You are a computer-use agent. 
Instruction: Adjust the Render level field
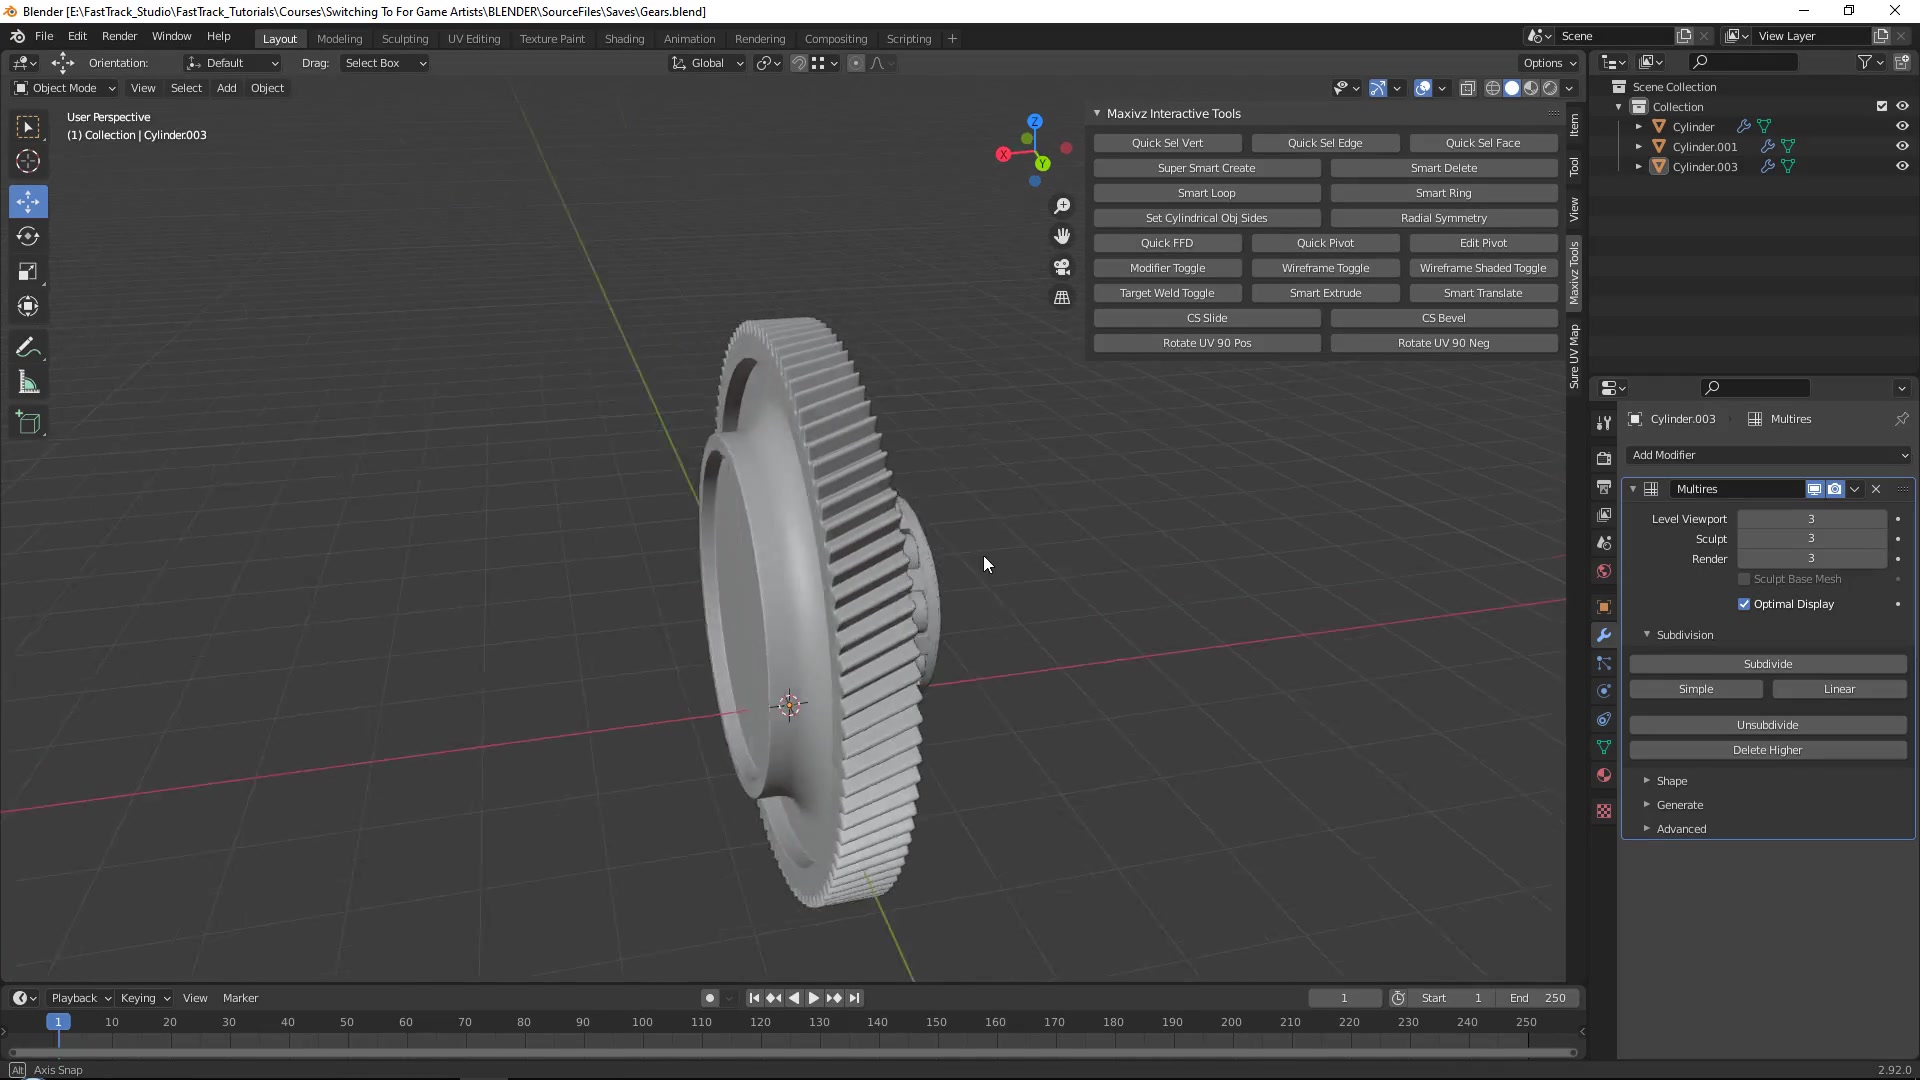pyautogui.click(x=1811, y=558)
